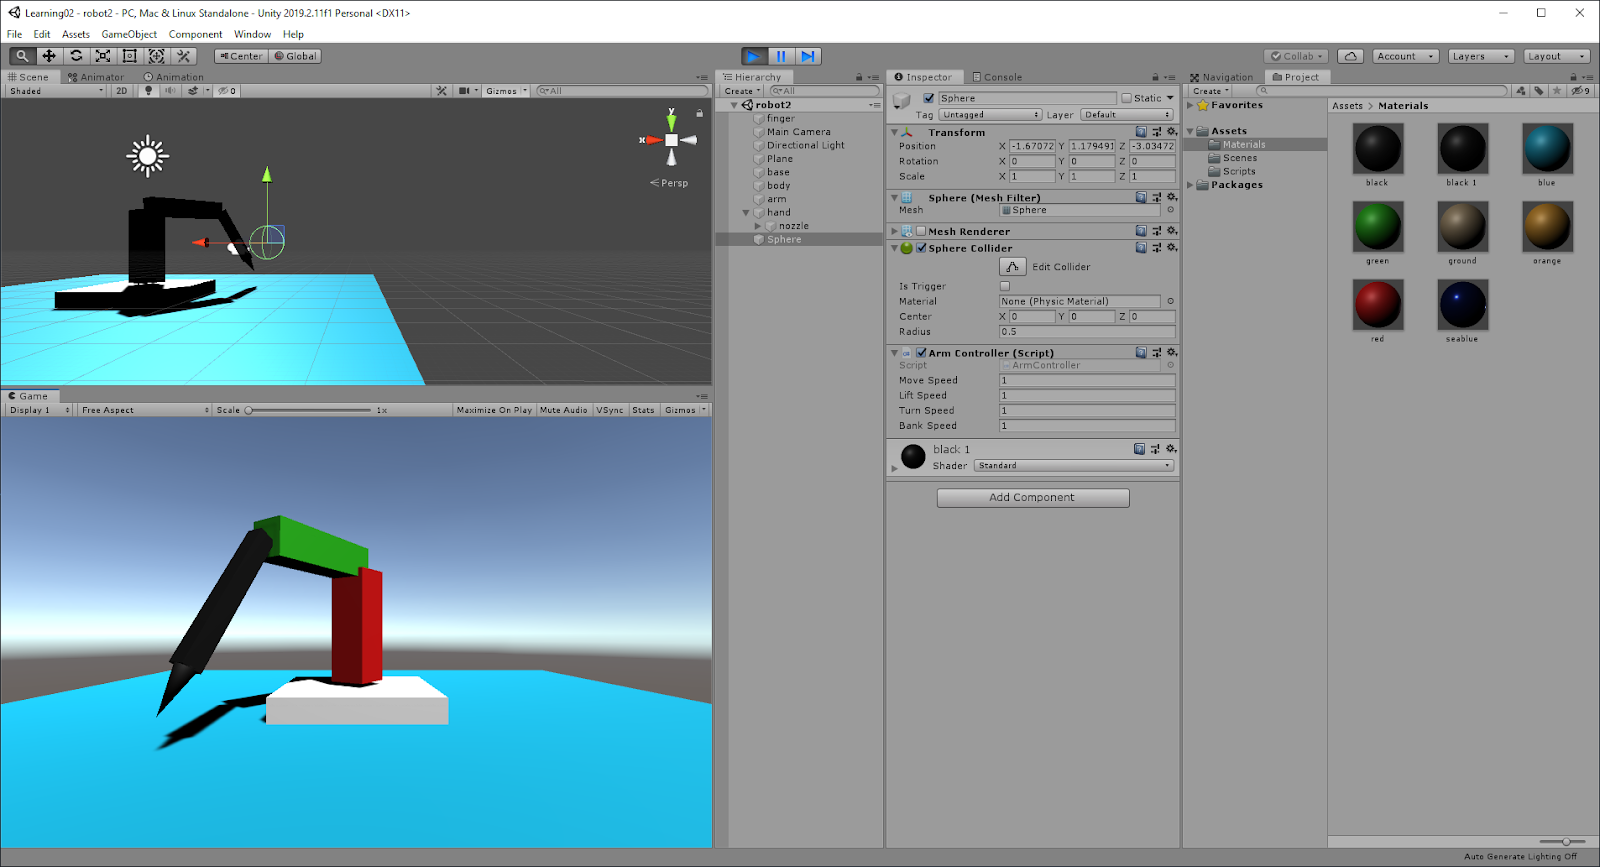The height and width of the screenshot is (867, 1600).
Task: Toggle the Is Trigger checkbox
Action: (1005, 286)
